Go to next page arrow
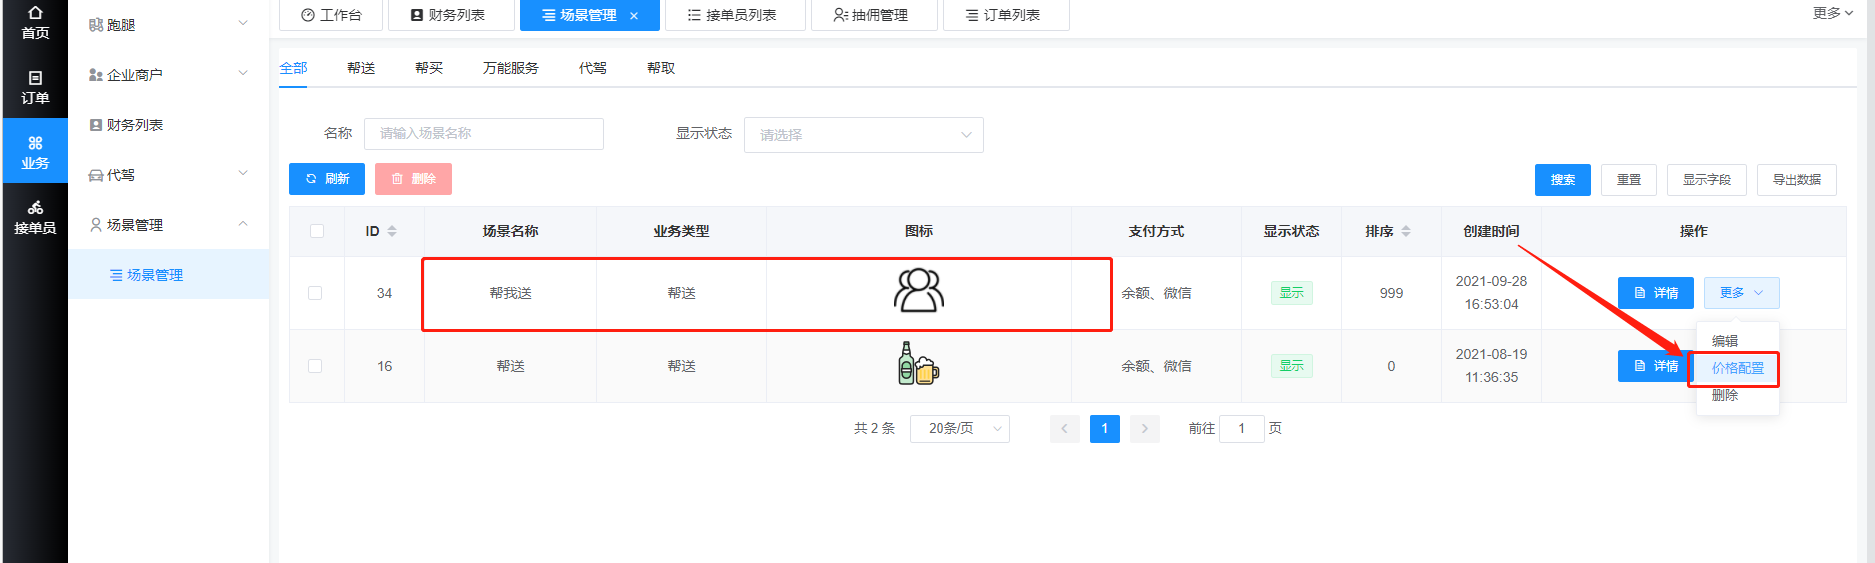 (x=1145, y=428)
